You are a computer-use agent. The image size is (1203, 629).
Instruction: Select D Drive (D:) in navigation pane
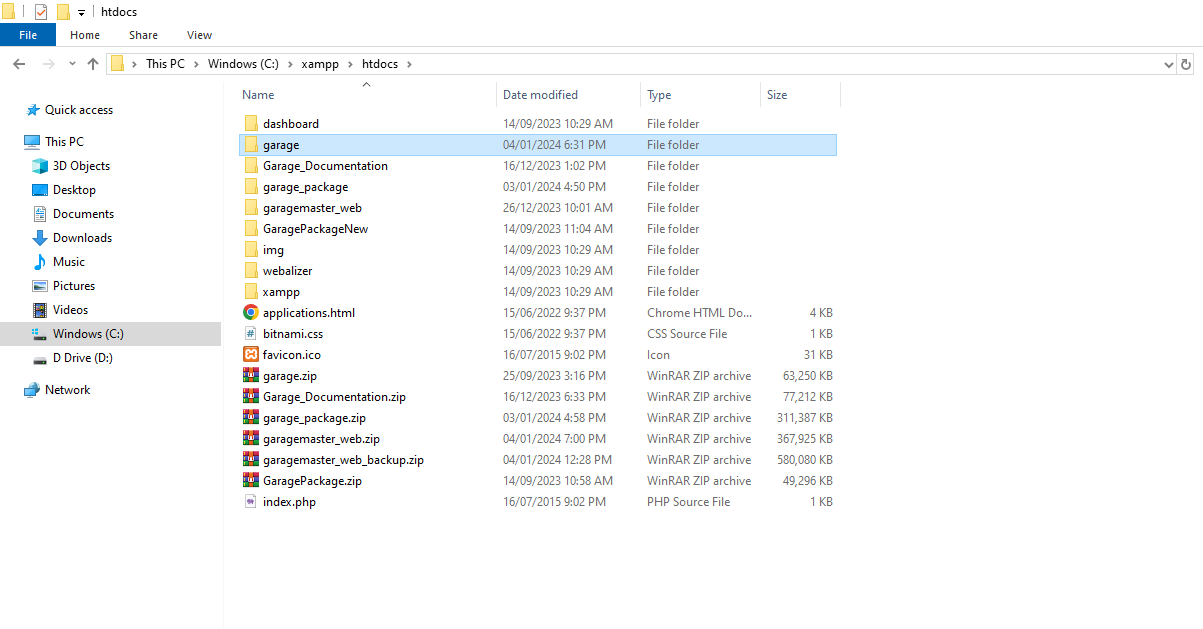[x=82, y=358]
